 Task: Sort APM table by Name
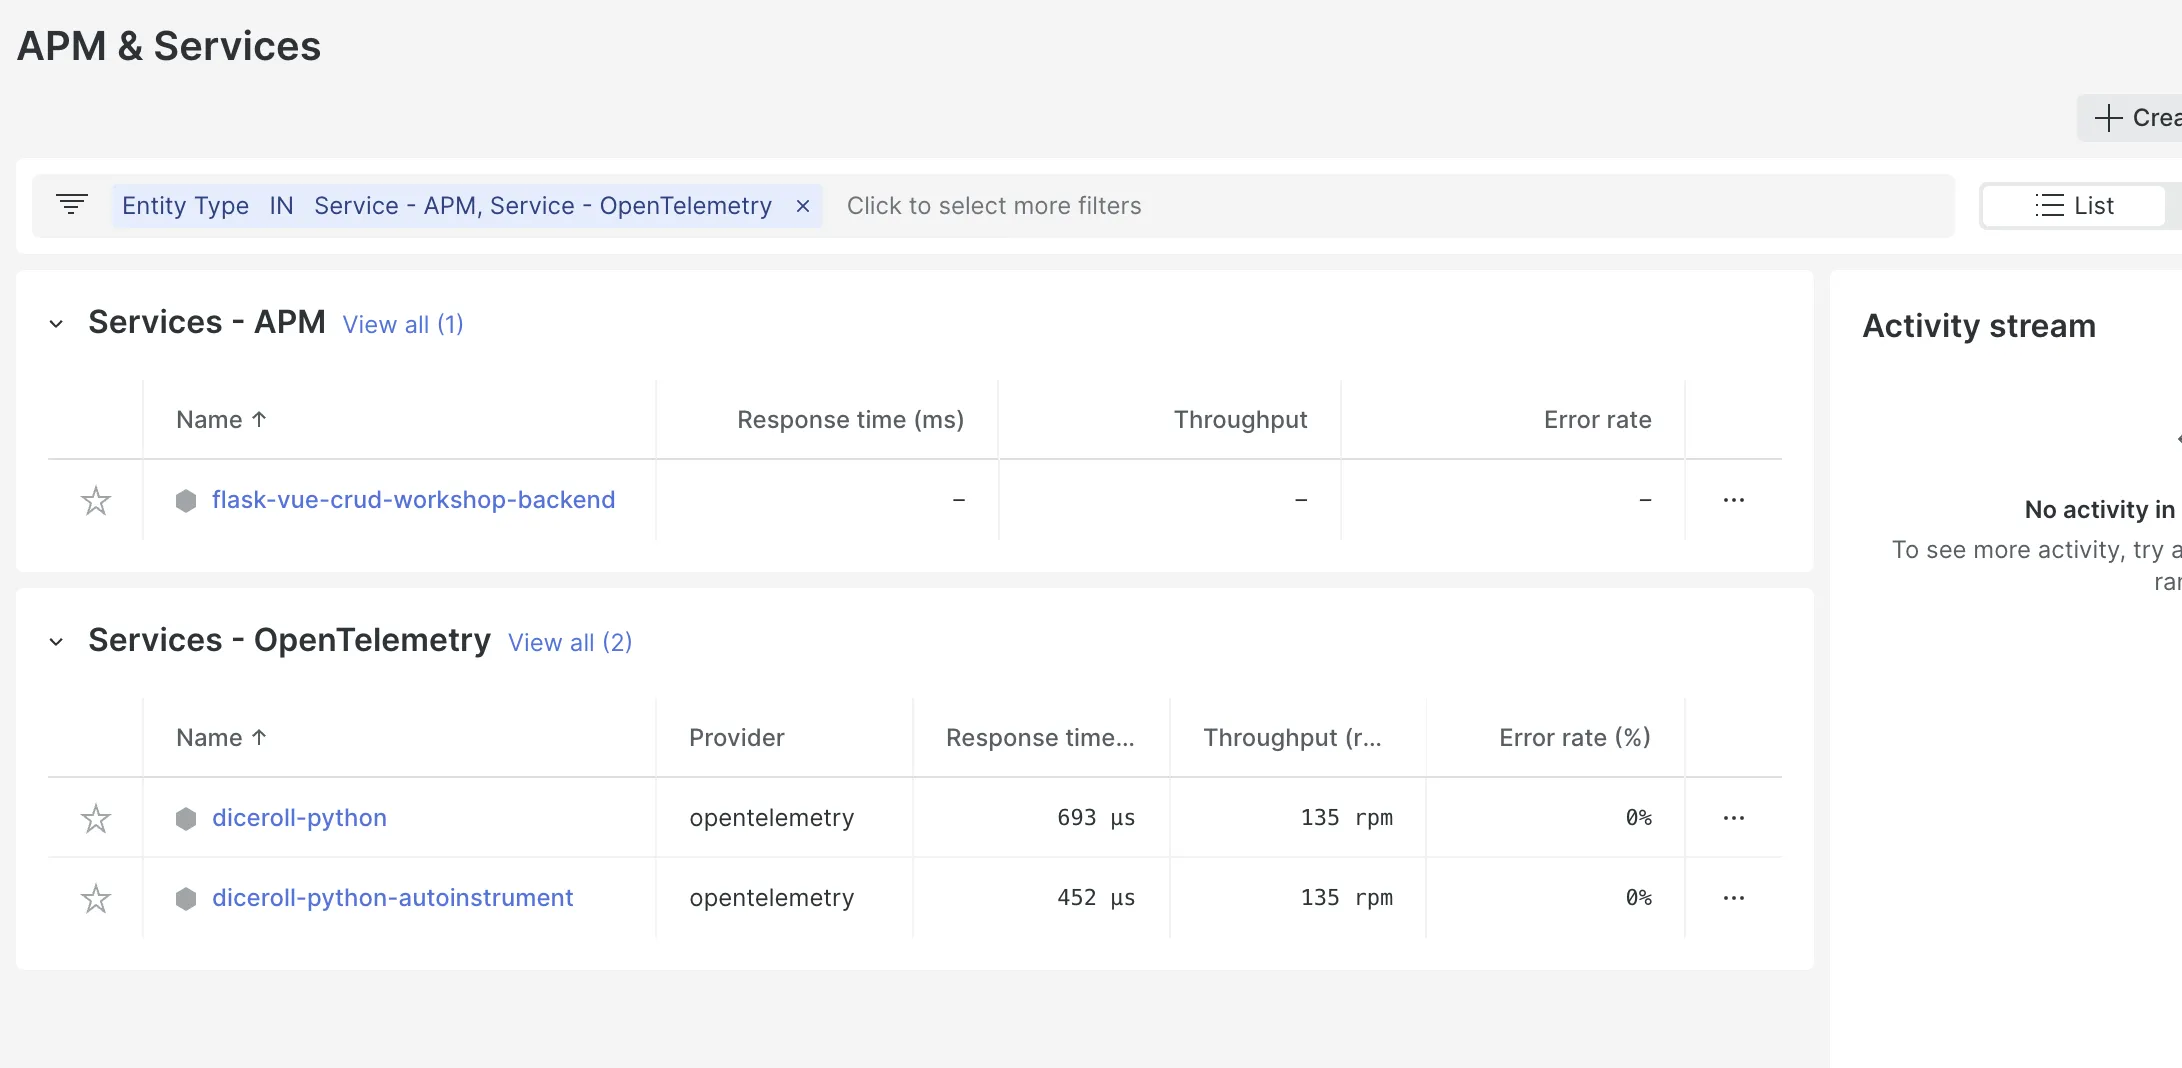point(221,420)
